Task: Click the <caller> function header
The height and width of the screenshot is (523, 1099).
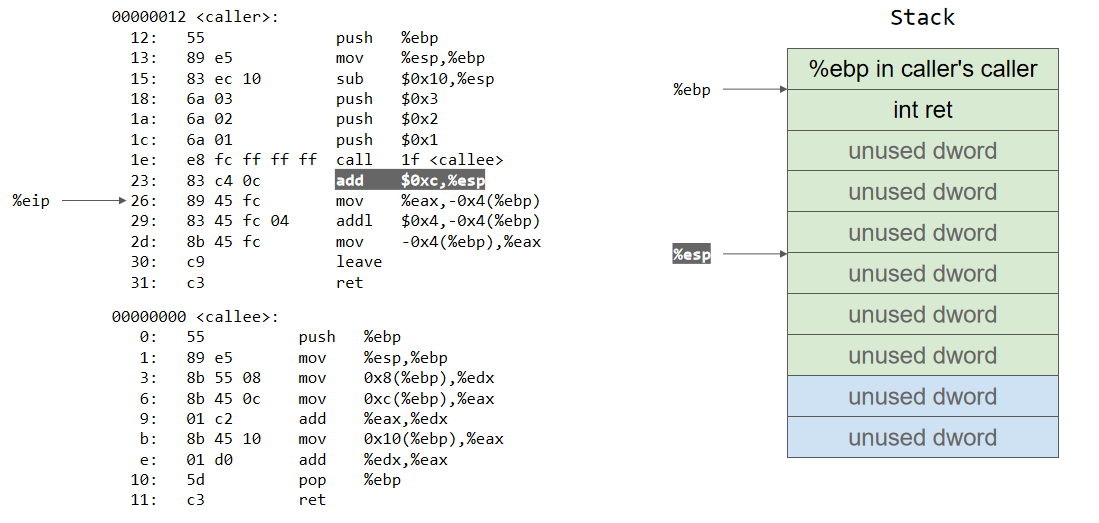Action: pyautogui.click(x=195, y=17)
